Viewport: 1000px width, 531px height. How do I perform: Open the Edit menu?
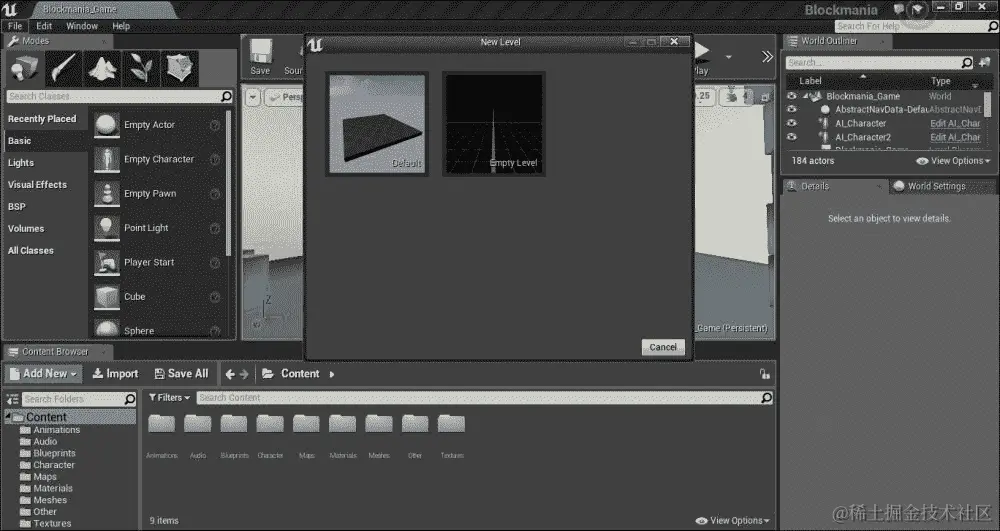pos(44,26)
